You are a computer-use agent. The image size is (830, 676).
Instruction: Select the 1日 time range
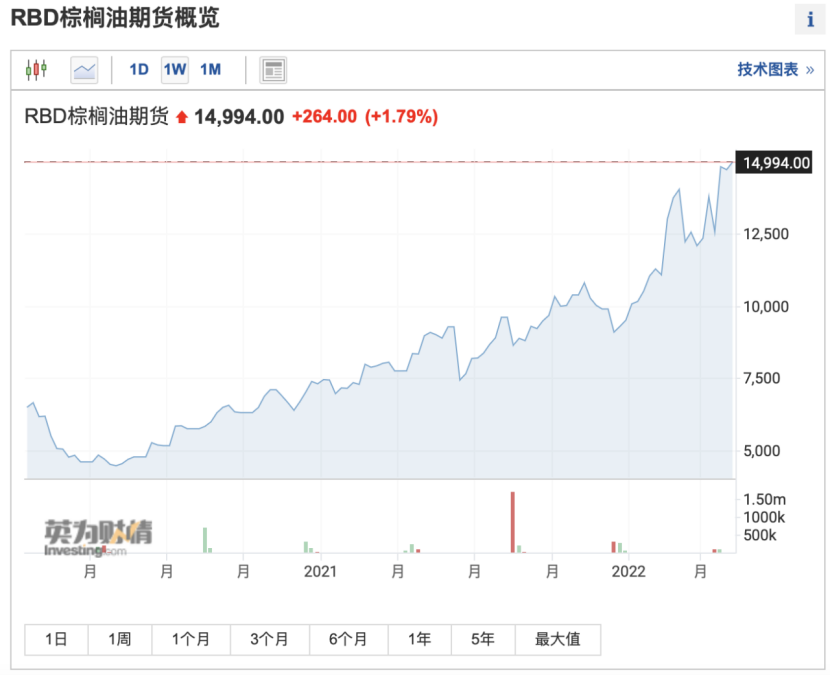56,640
